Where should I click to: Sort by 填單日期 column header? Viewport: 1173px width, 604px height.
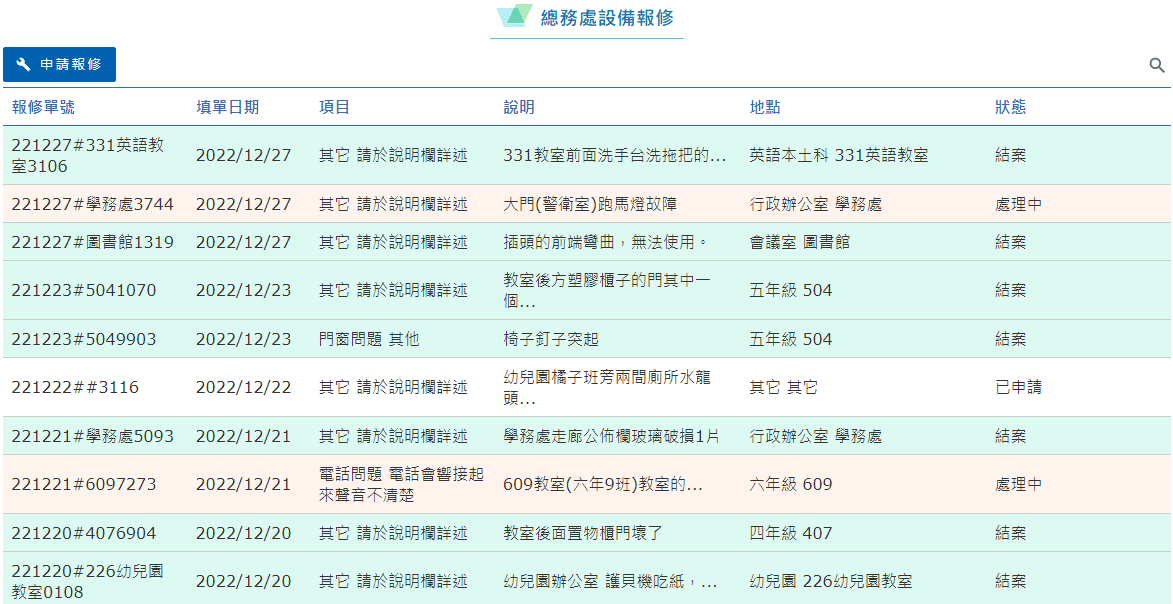tap(227, 107)
